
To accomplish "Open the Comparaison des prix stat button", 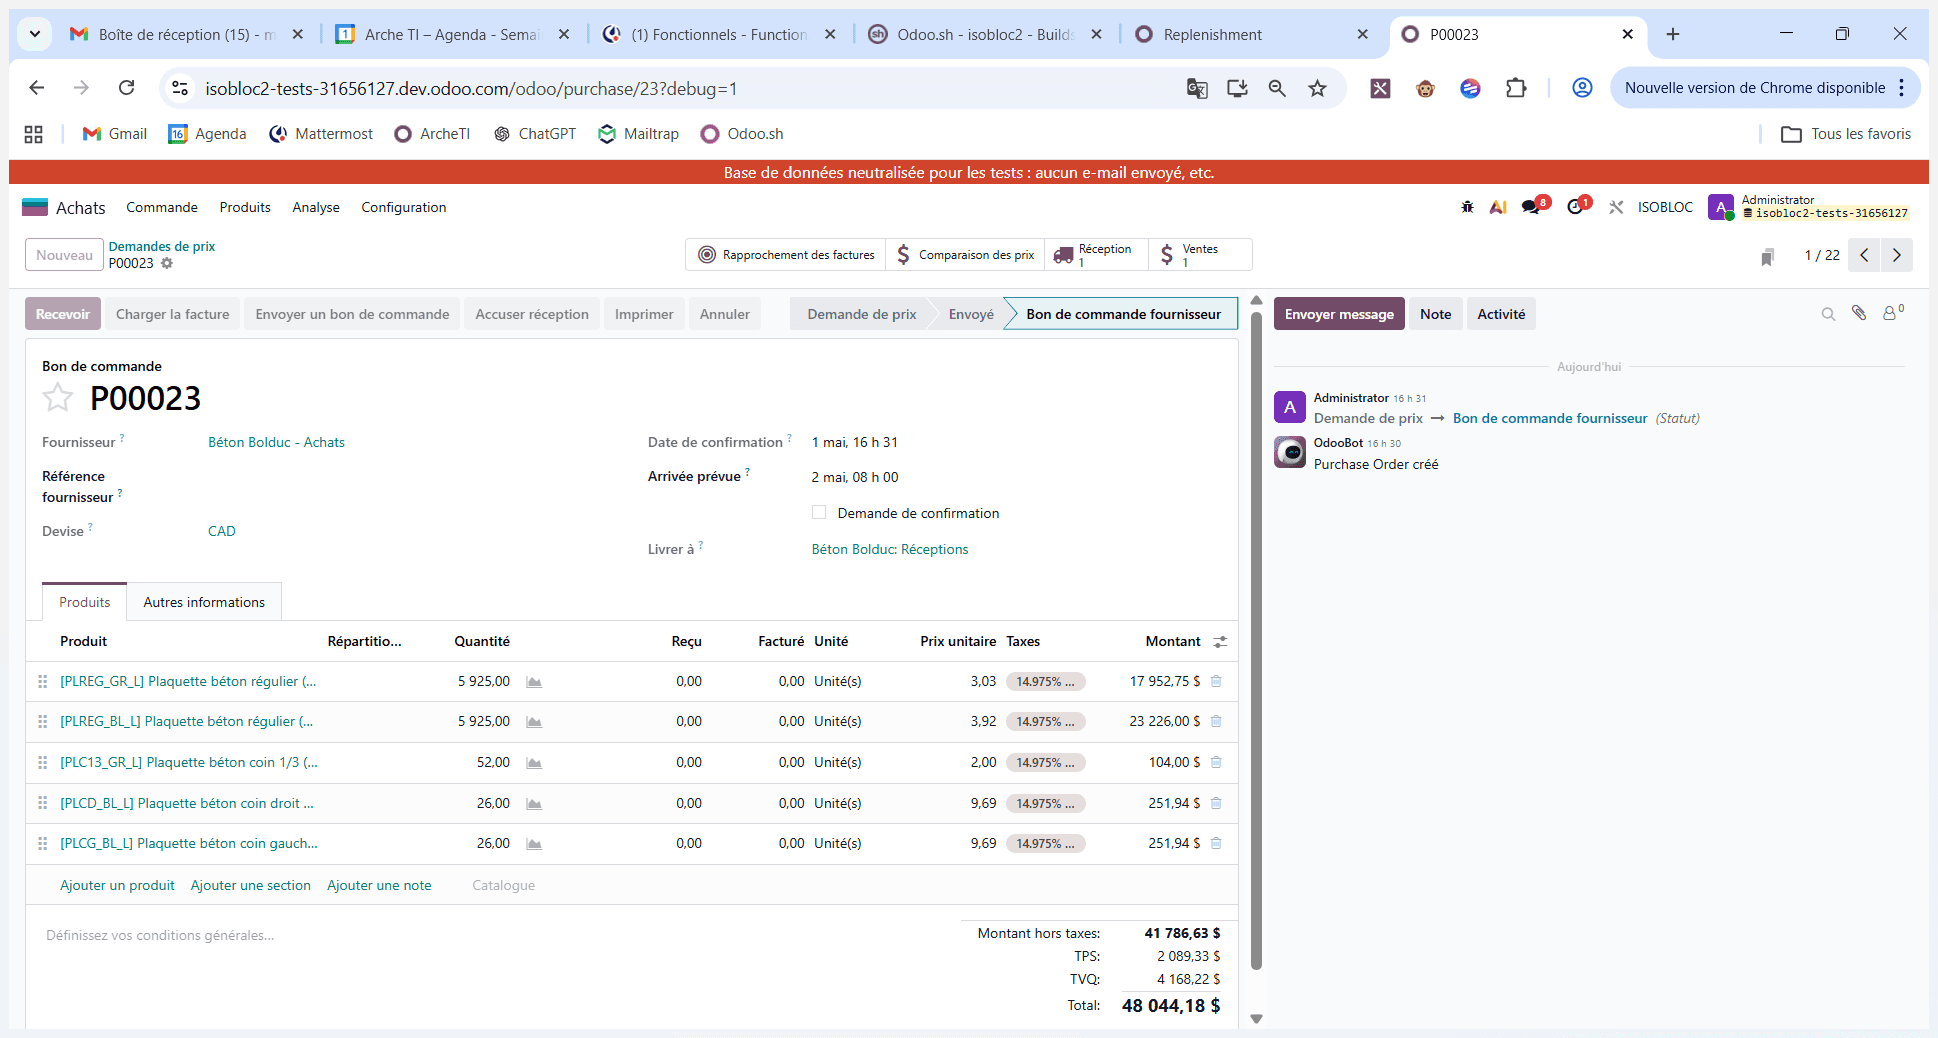I will pos(965,255).
